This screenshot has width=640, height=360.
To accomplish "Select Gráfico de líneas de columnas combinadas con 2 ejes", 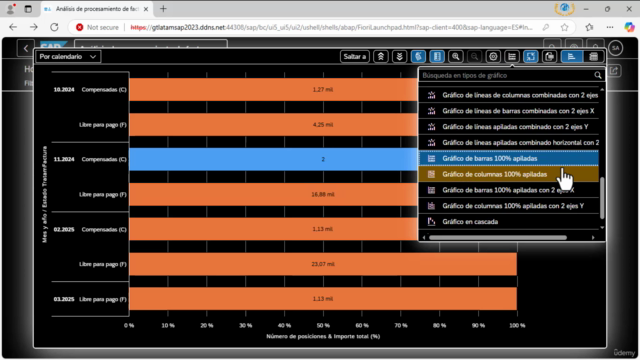I will pos(509,95).
